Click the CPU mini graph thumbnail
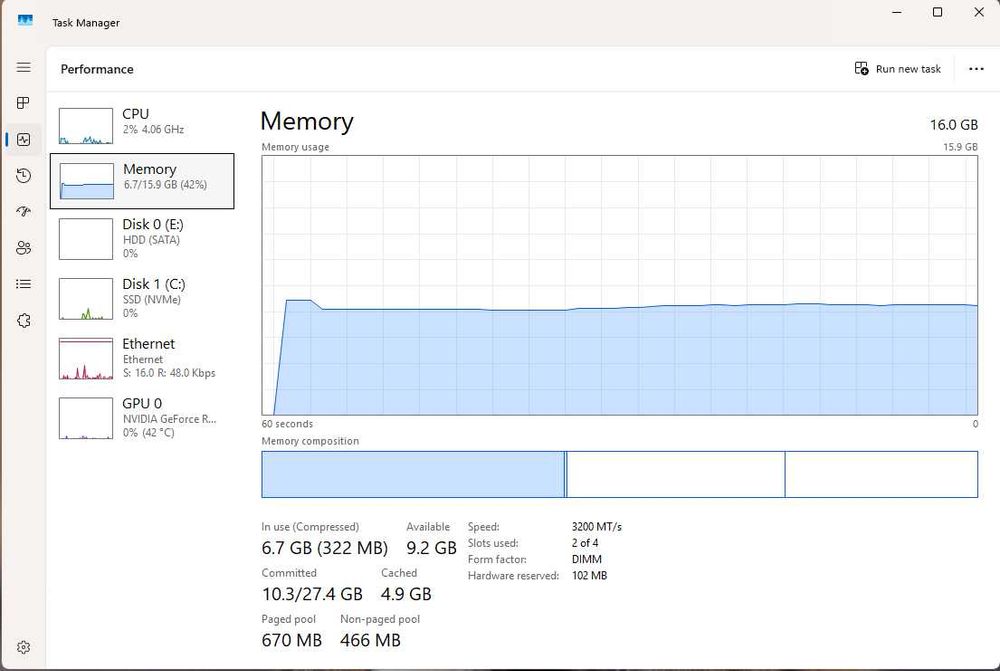This screenshot has height=671, width=1000. pos(86,126)
